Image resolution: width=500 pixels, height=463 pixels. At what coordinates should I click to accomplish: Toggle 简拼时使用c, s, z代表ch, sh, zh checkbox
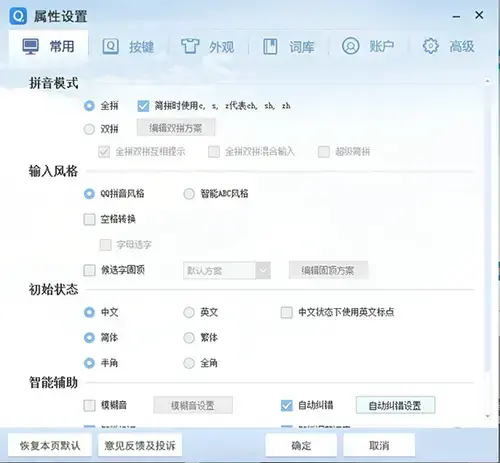[x=143, y=106]
